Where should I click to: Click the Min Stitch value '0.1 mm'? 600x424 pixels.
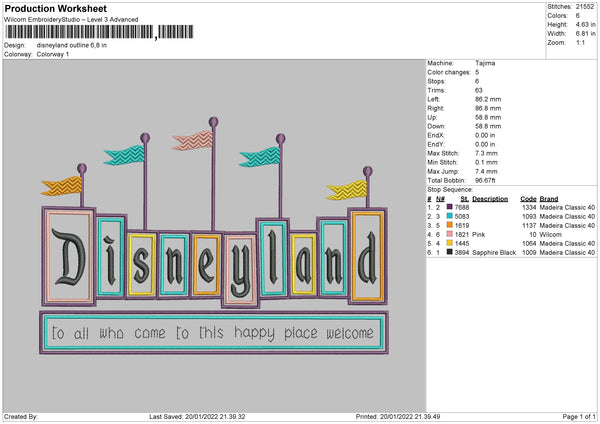click(x=487, y=162)
